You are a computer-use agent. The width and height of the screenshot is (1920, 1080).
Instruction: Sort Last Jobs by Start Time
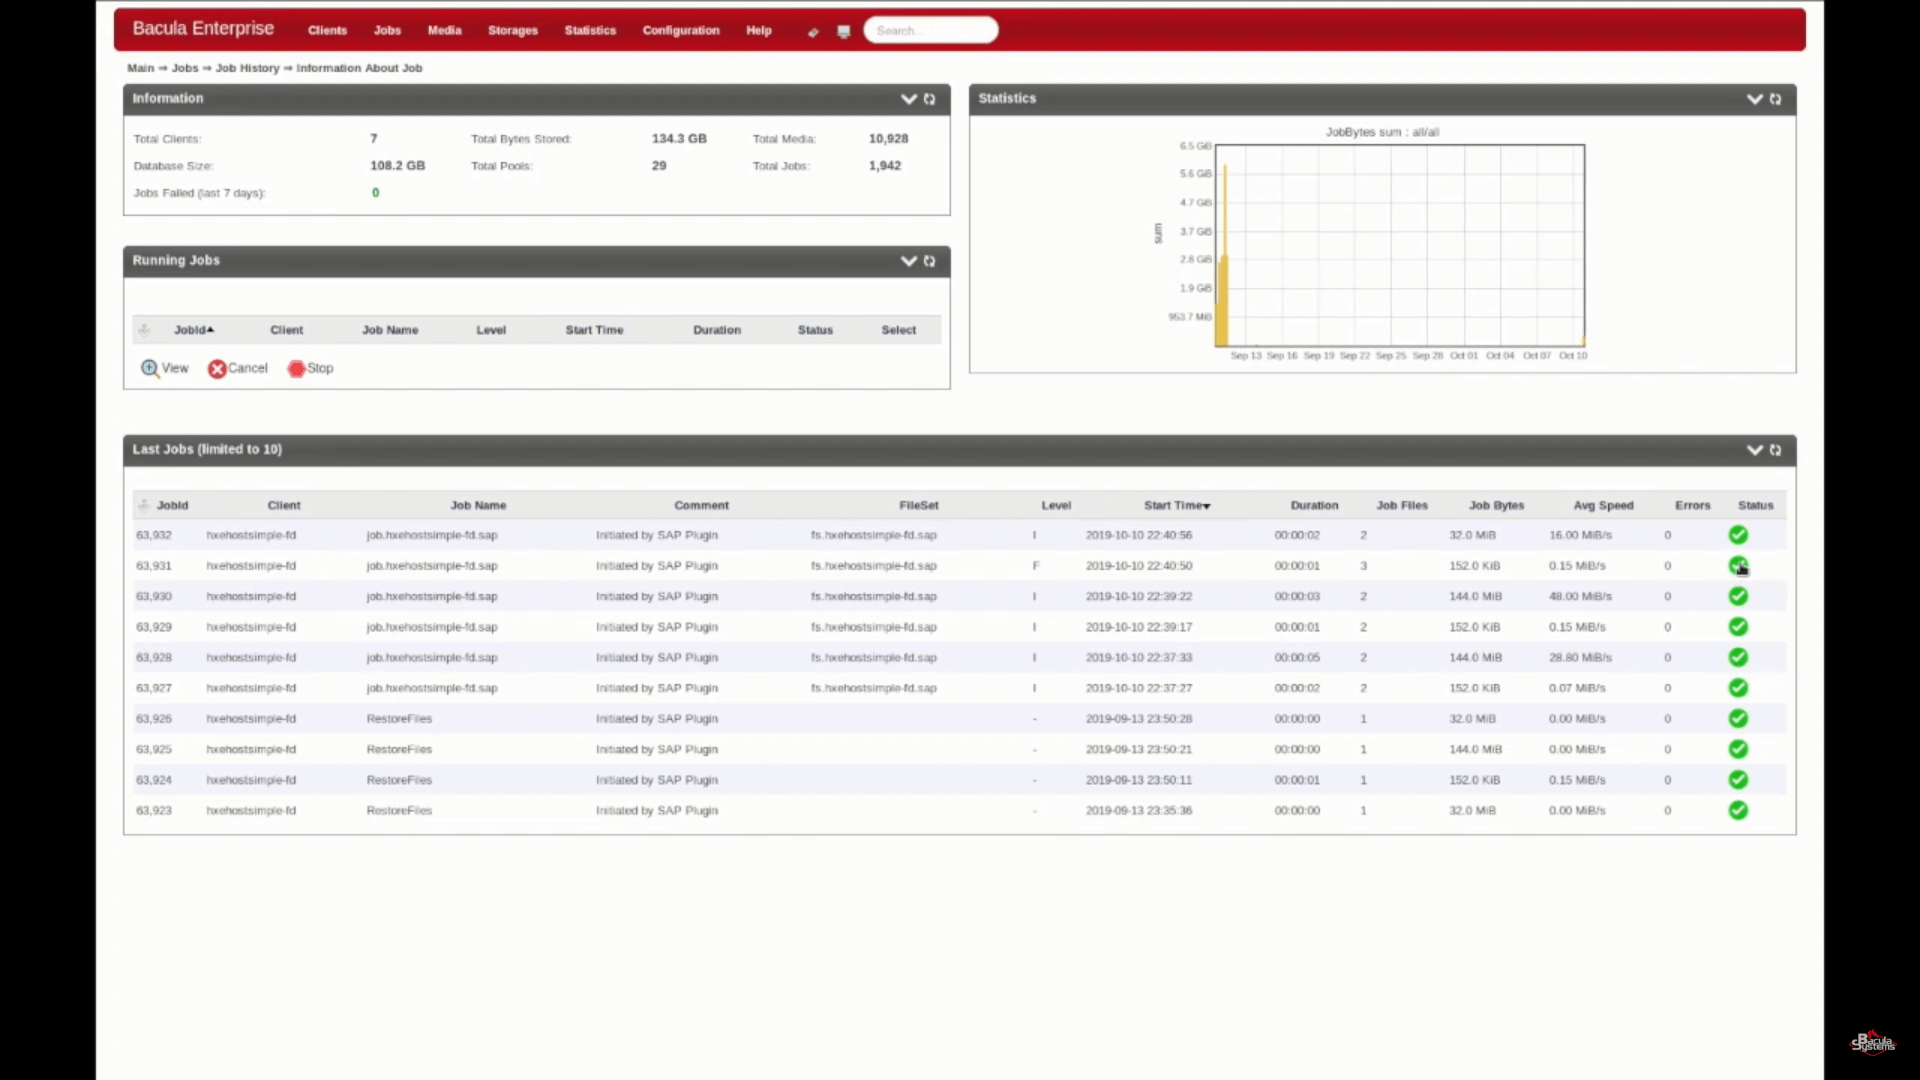(x=1177, y=506)
